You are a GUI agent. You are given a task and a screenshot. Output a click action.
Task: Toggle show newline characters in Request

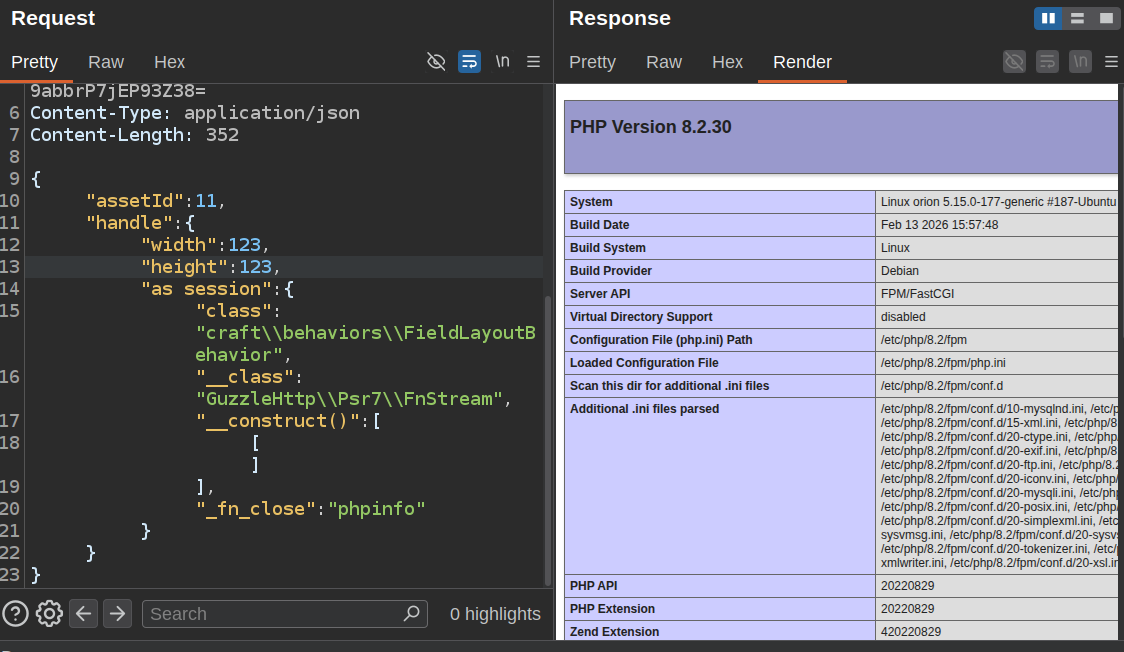[503, 62]
